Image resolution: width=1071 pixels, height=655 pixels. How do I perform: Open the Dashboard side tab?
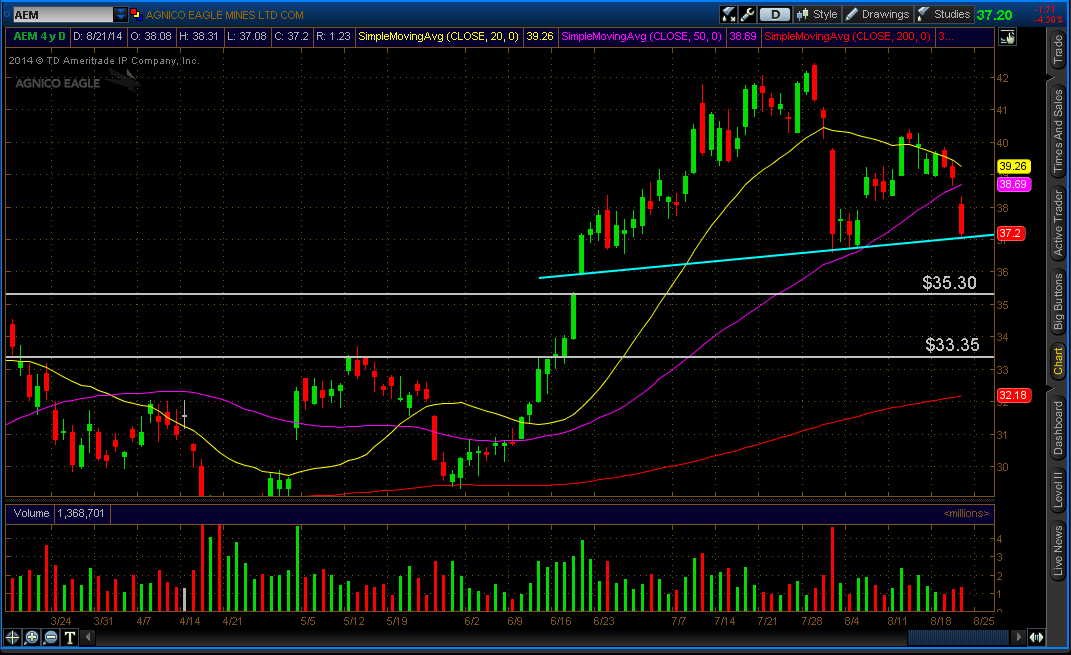[1058, 428]
